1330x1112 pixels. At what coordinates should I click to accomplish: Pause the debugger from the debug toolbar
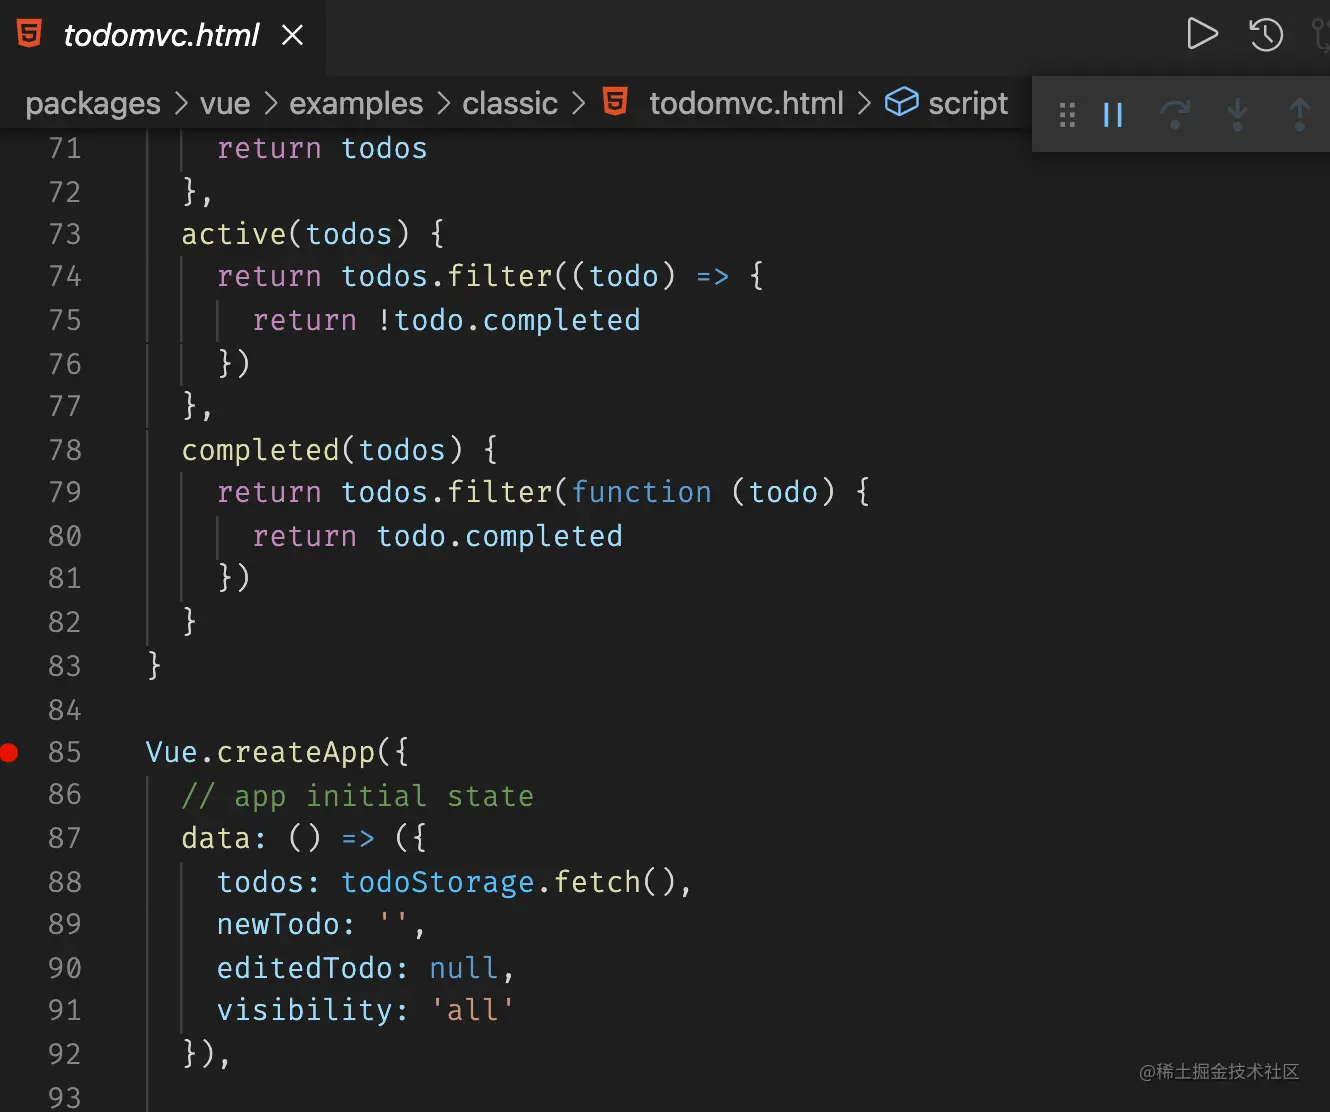(1113, 115)
